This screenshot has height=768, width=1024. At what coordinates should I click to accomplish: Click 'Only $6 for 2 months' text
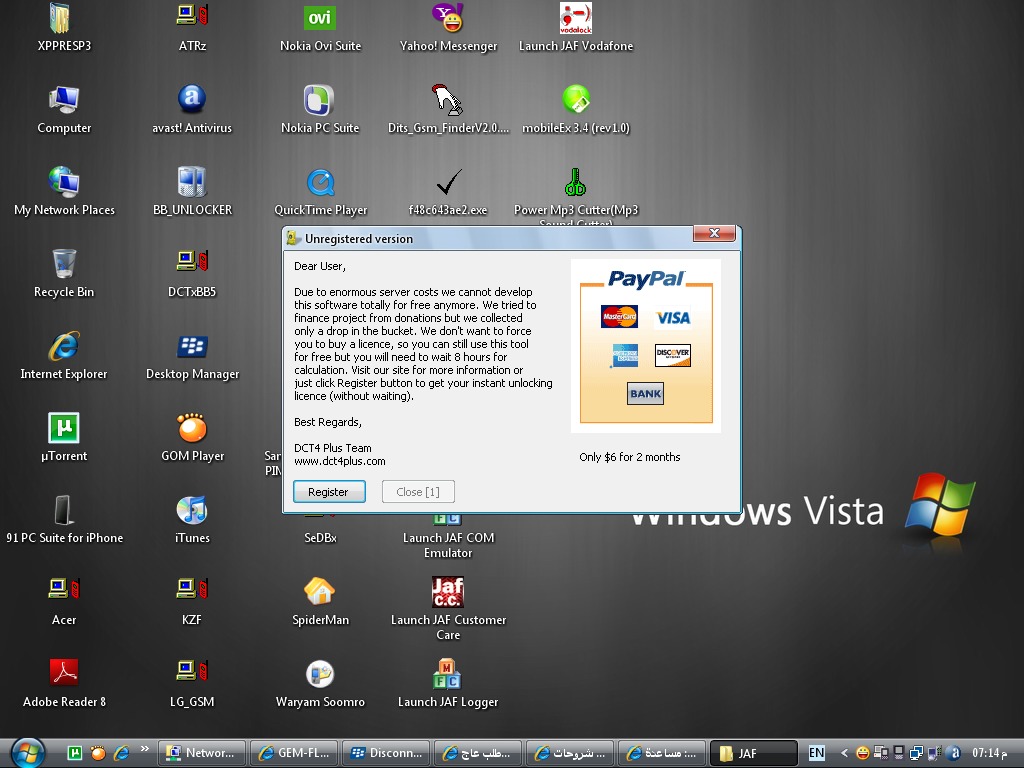(x=630, y=457)
